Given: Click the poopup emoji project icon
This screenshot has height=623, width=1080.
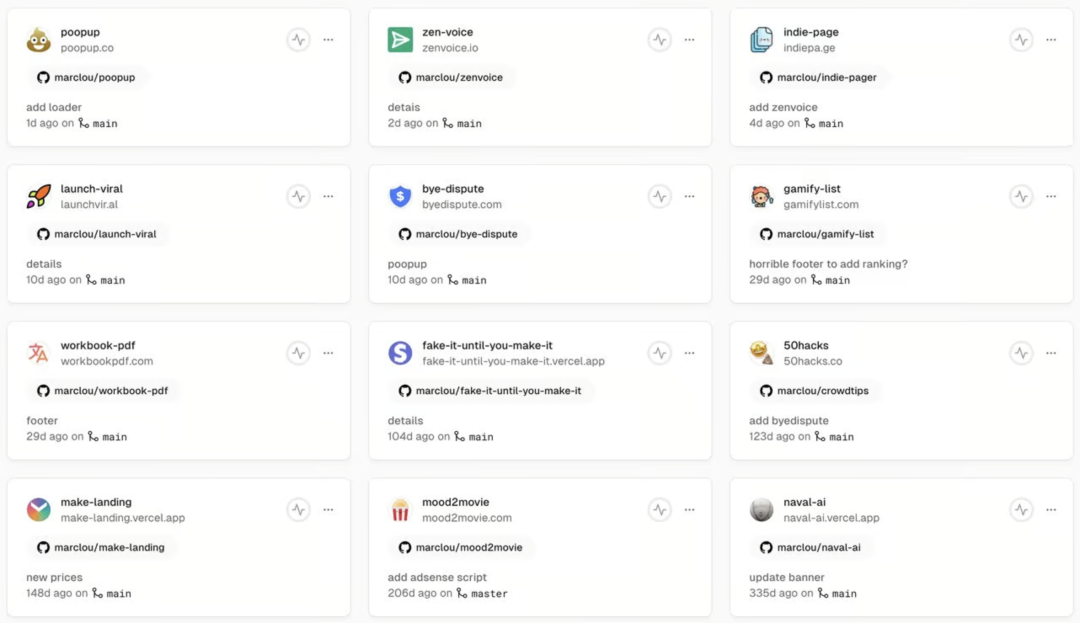Looking at the screenshot, I should [x=39, y=40].
